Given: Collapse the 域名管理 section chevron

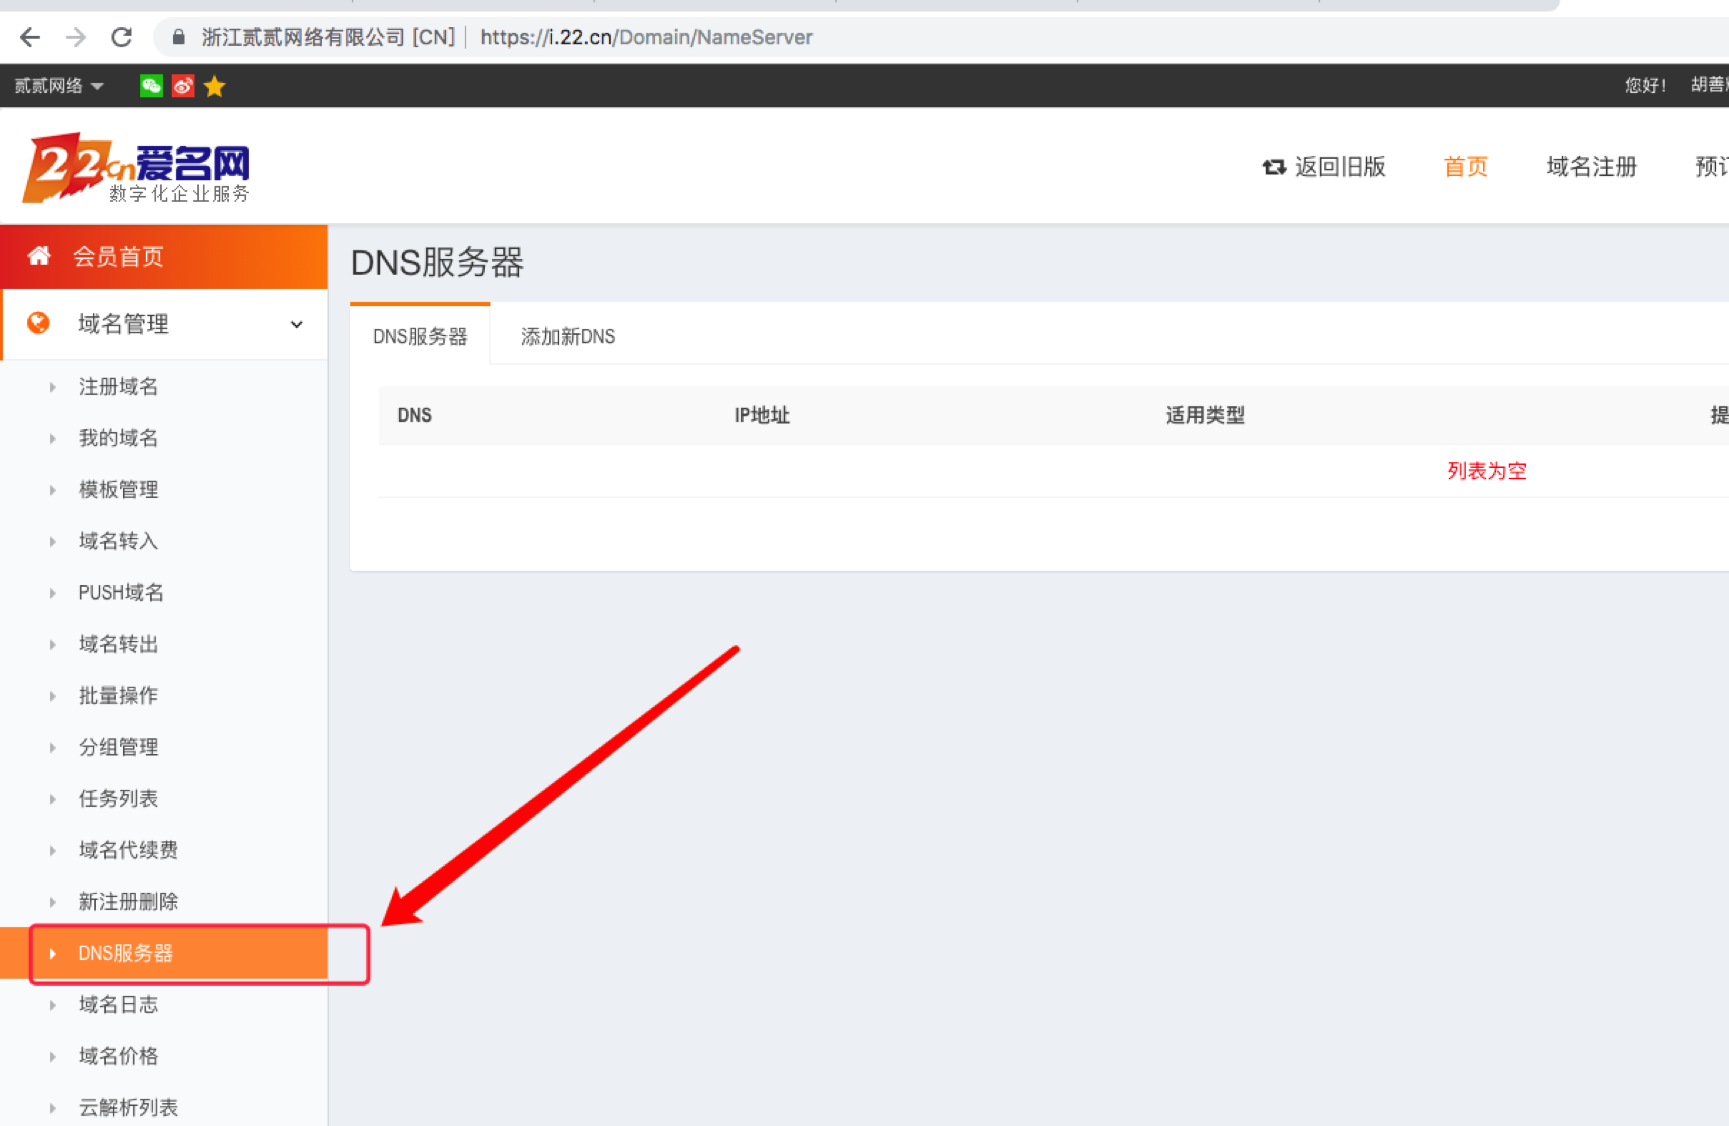Looking at the screenshot, I should click(296, 324).
